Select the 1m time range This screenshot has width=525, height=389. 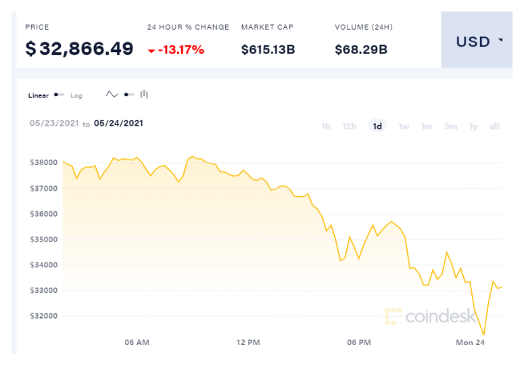point(427,126)
